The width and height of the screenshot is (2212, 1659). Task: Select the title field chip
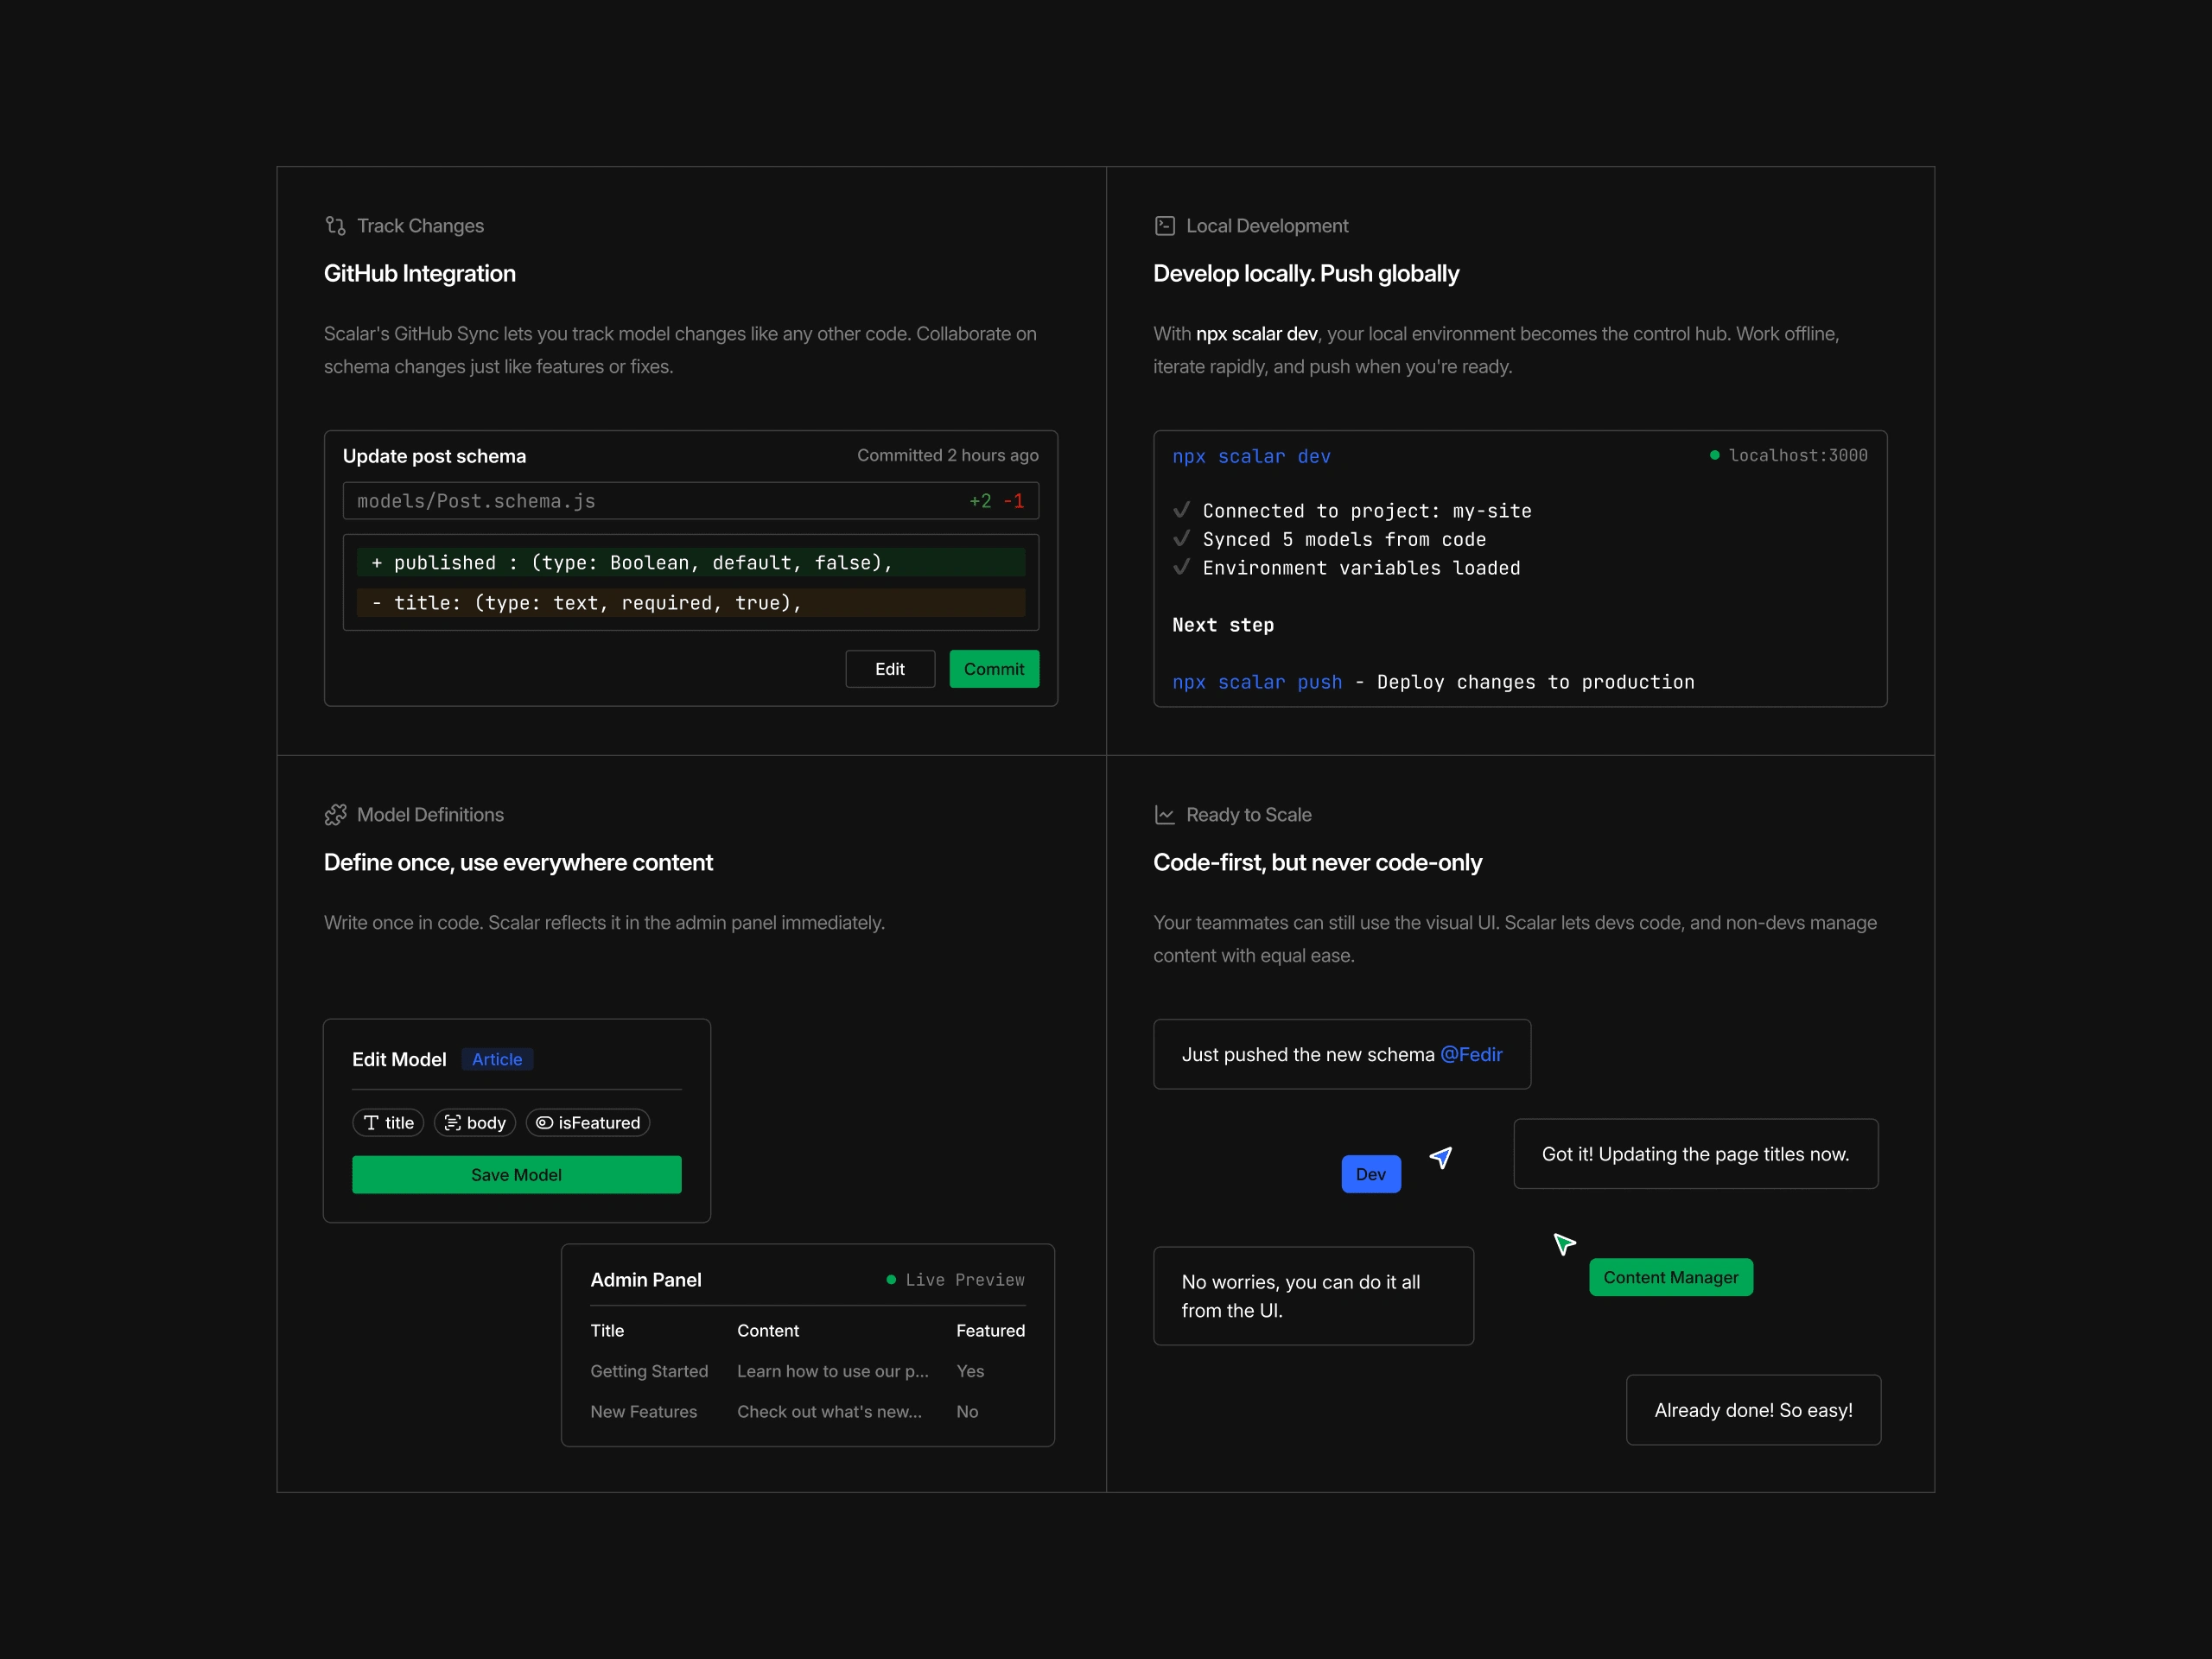coord(388,1123)
